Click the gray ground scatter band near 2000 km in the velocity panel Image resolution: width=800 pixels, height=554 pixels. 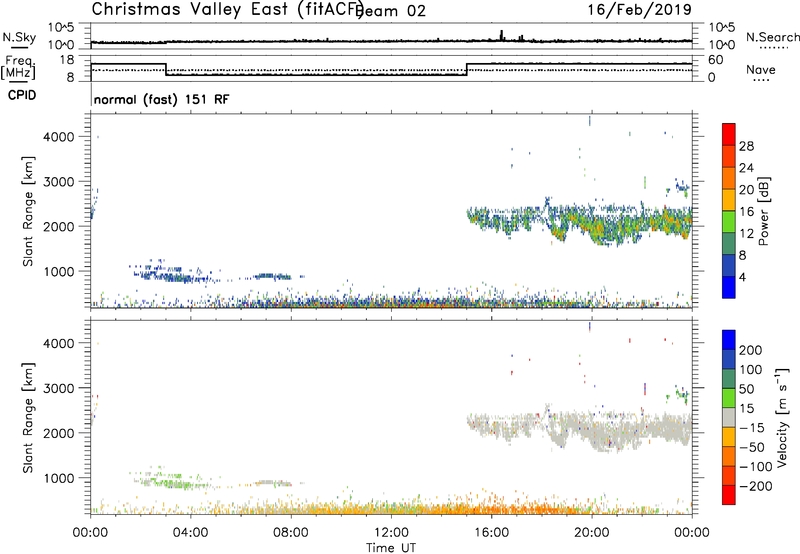pyautogui.click(x=580, y=429)
